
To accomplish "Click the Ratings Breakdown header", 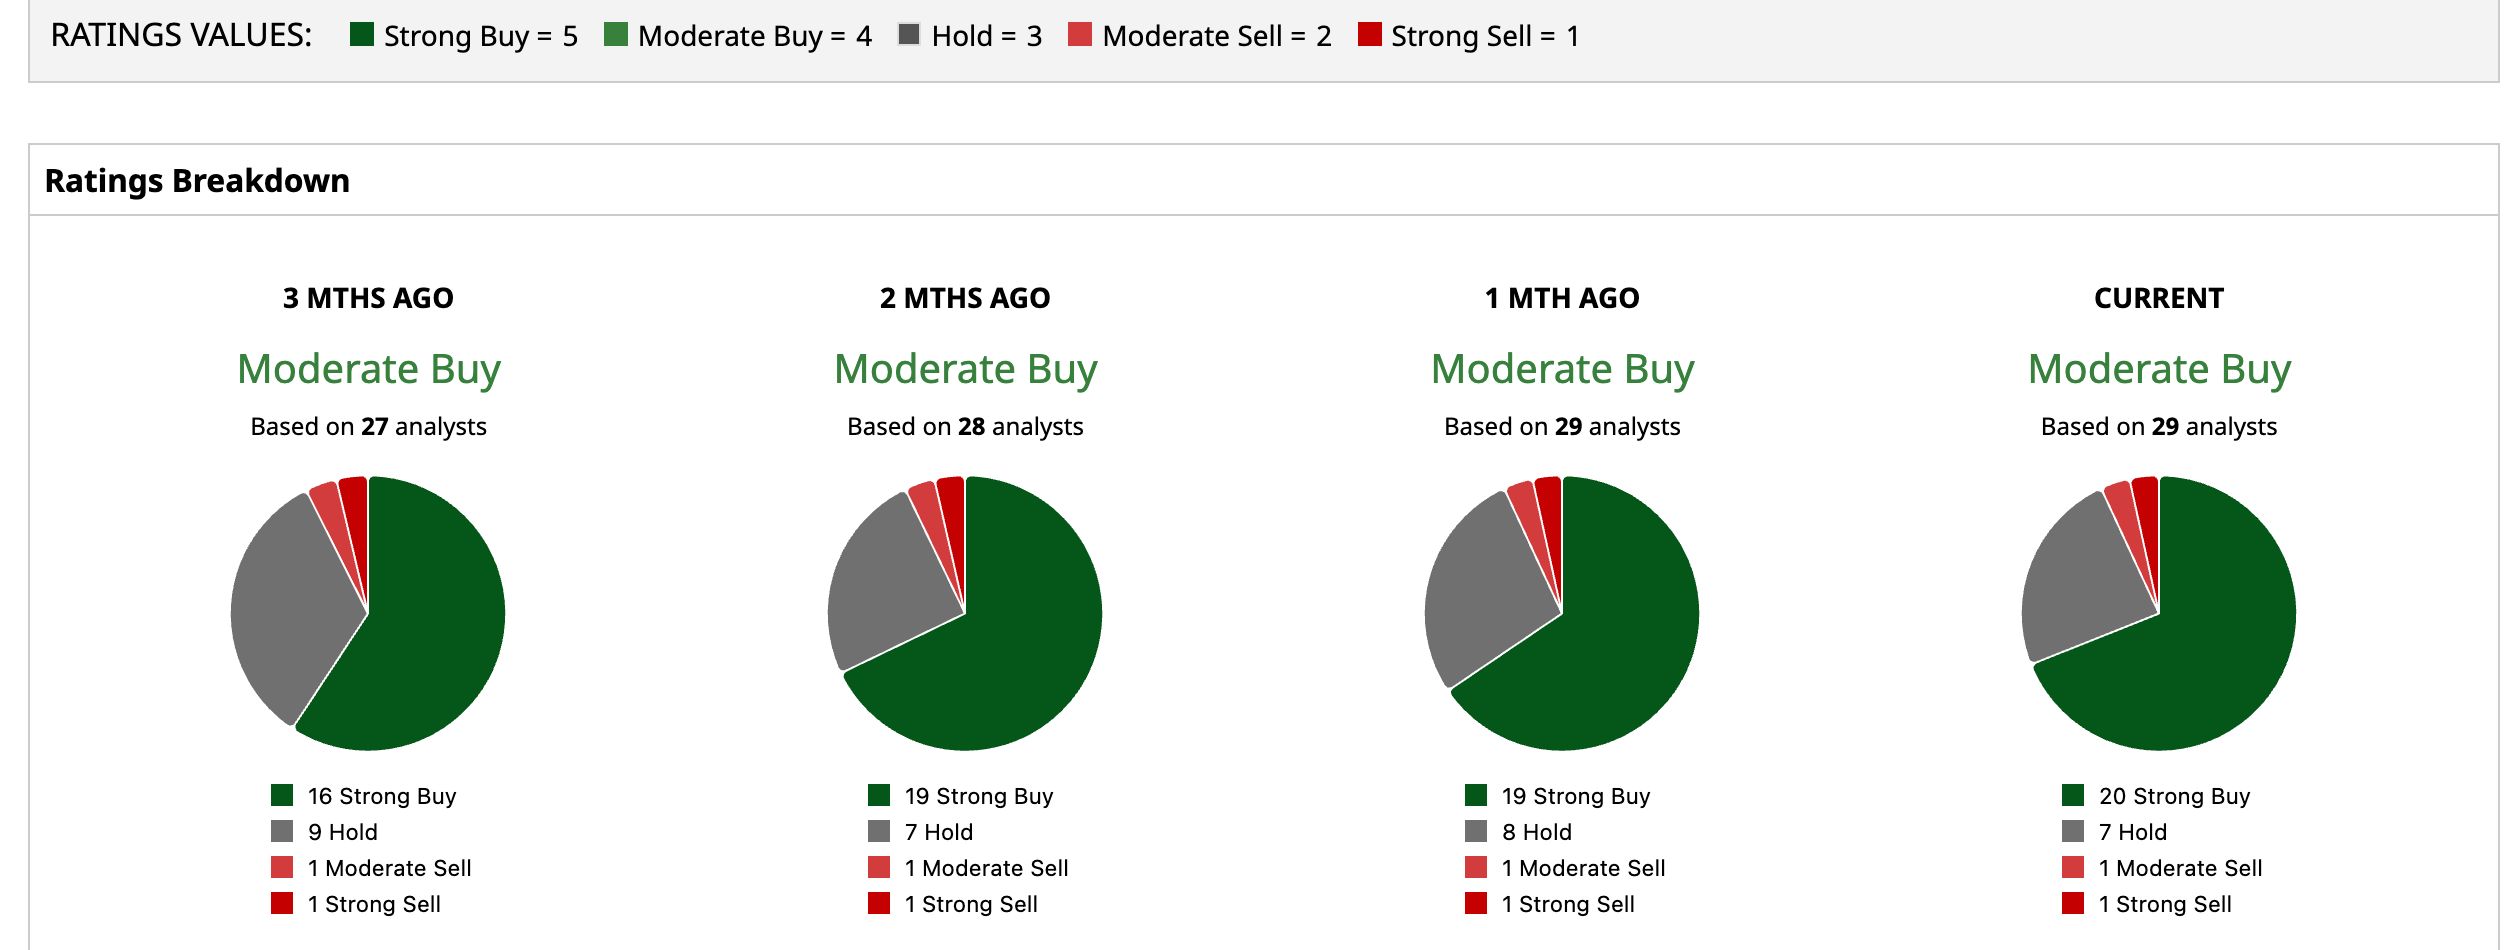I will (197, 181).
